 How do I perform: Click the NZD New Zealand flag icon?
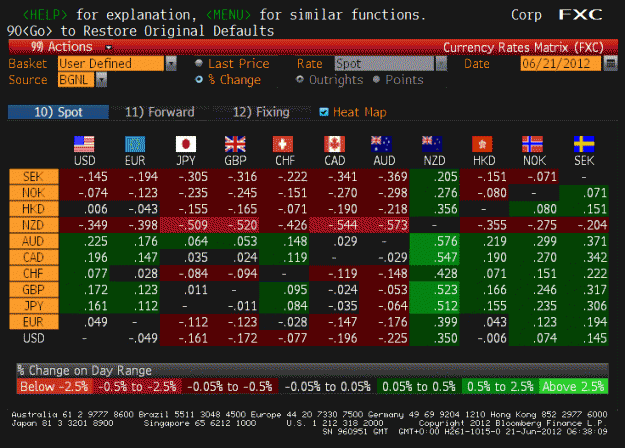432,144
